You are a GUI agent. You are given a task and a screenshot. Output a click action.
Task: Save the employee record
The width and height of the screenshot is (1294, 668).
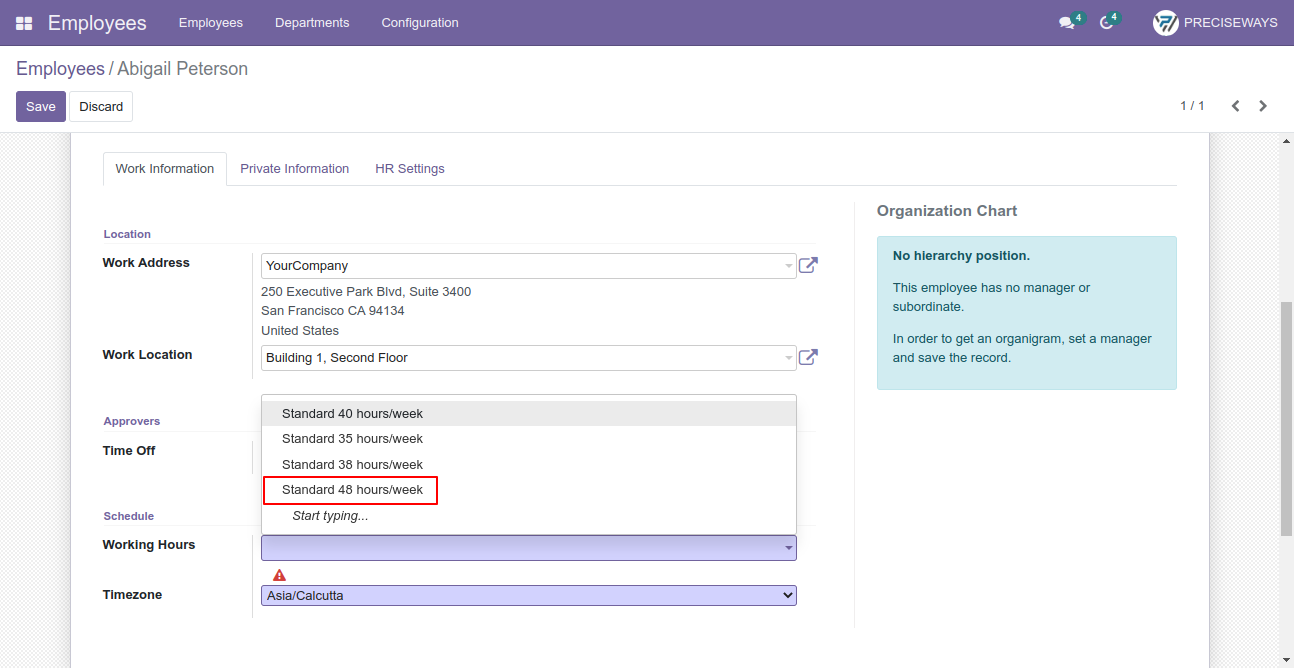[x=41, y=107]
